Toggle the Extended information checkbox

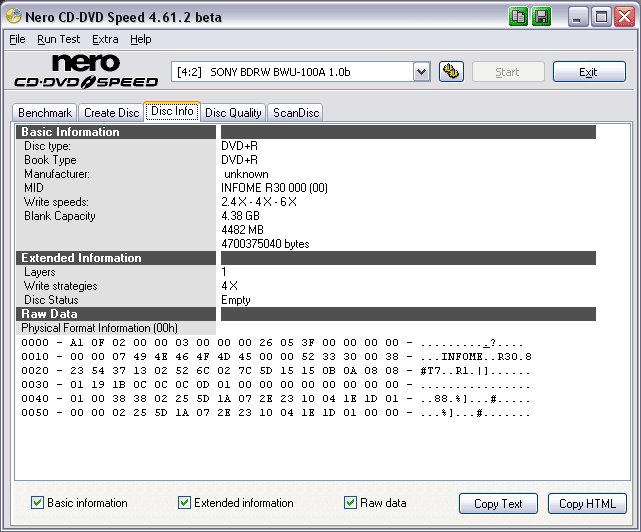[x=184, y=503]
